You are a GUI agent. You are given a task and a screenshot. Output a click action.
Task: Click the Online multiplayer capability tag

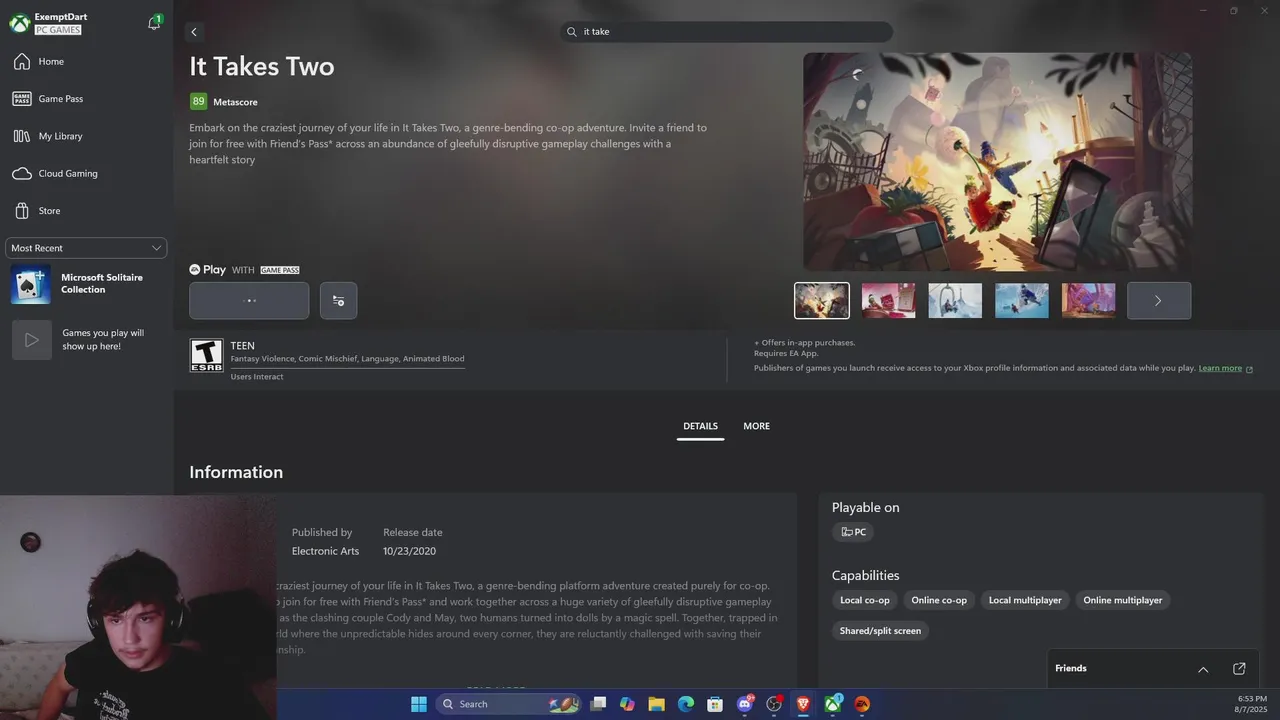tap(1123, 600)
